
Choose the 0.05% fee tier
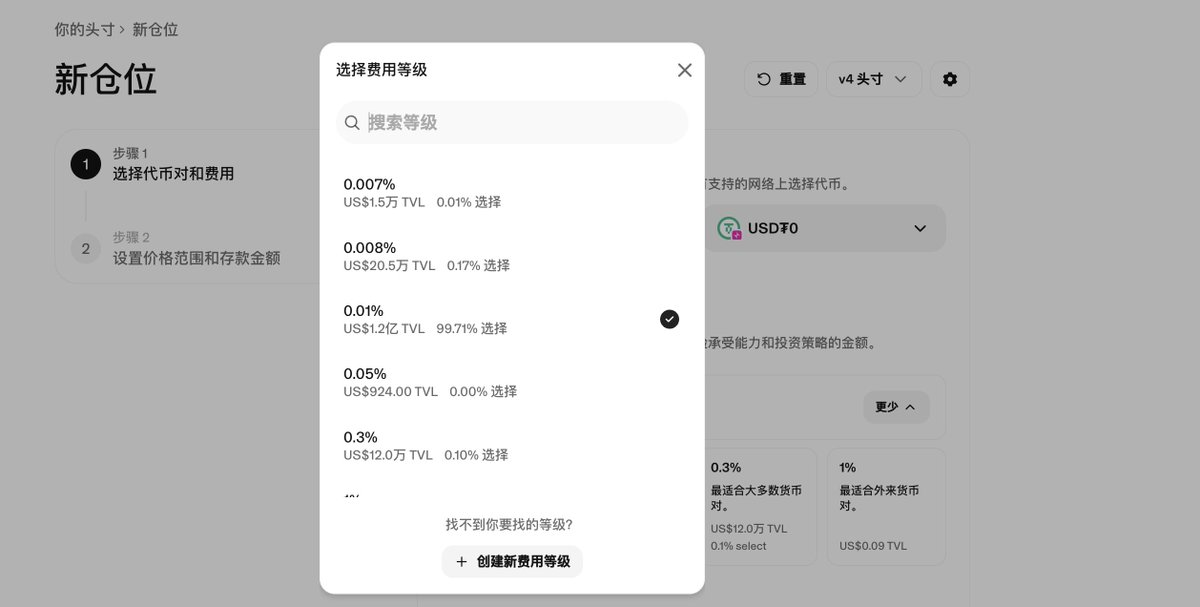coord(512,382)
